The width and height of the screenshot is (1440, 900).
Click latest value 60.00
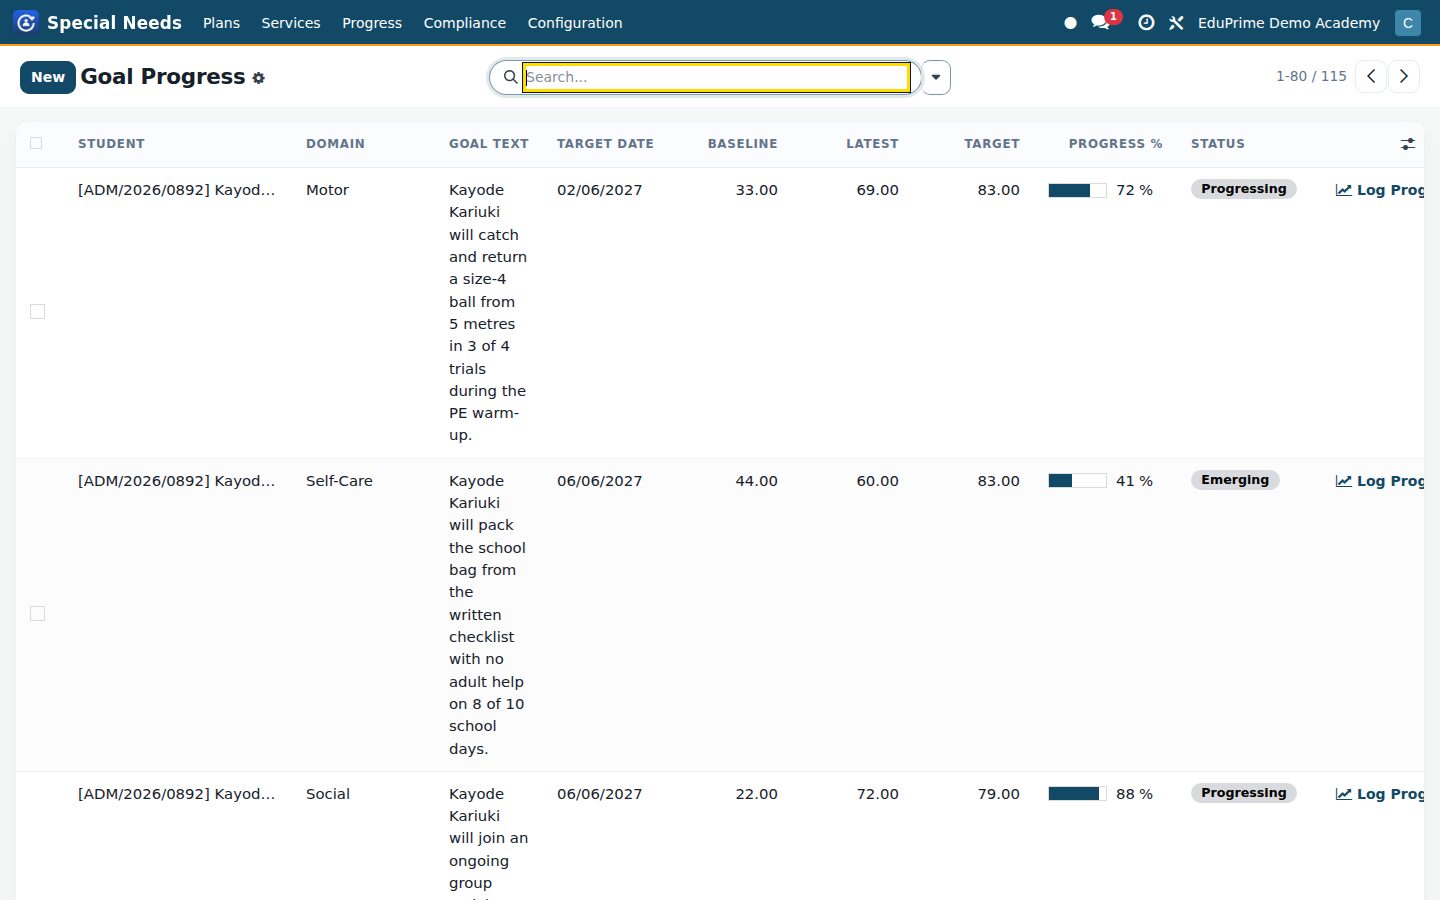tap(877, 481)
